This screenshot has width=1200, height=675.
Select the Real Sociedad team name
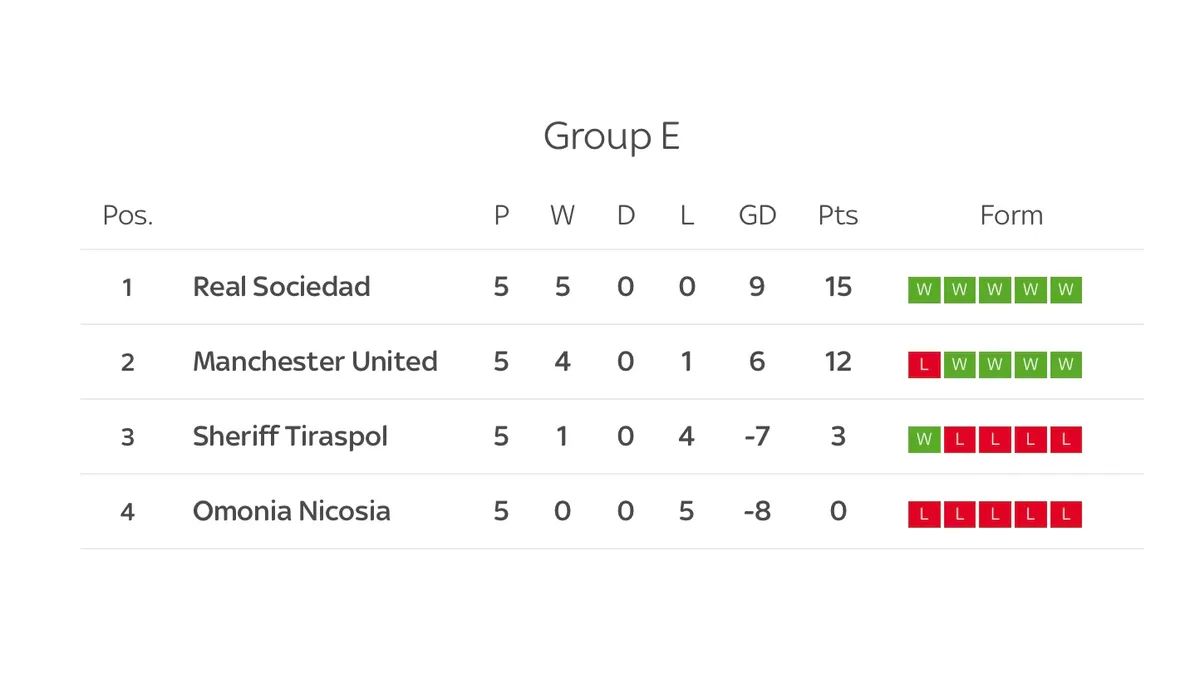pyautogui.click(x=282, y=287)
